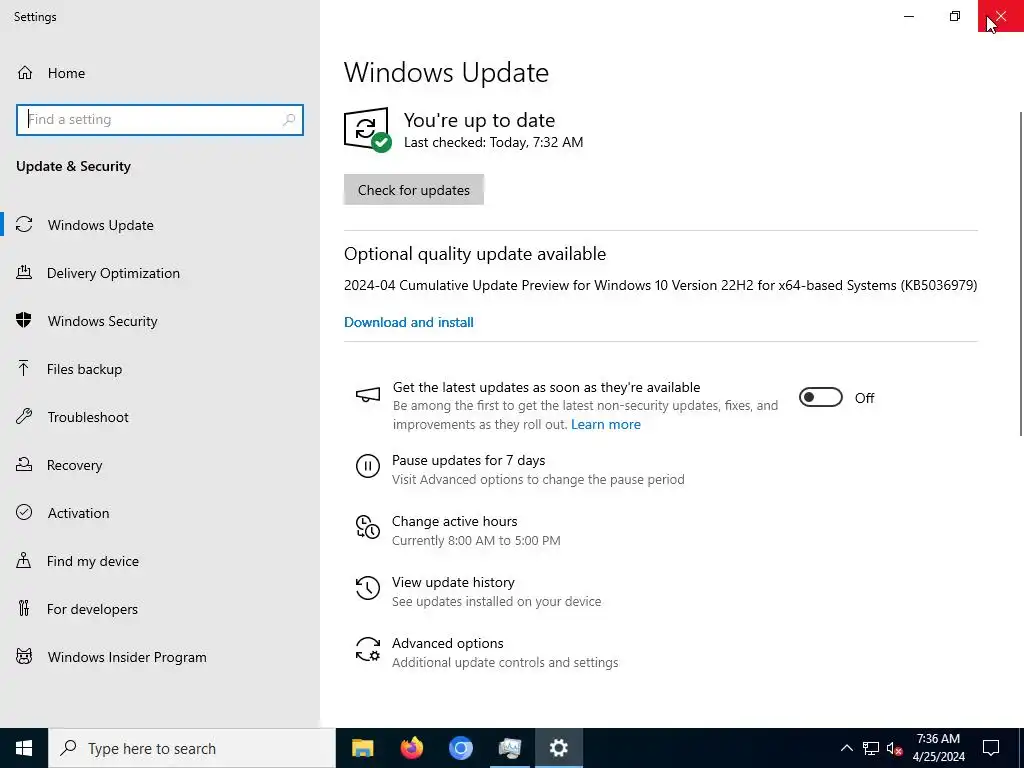Launch Chromium browser from the taskbar
Viewport: 1024px width, 768px height.
point(460,748)
